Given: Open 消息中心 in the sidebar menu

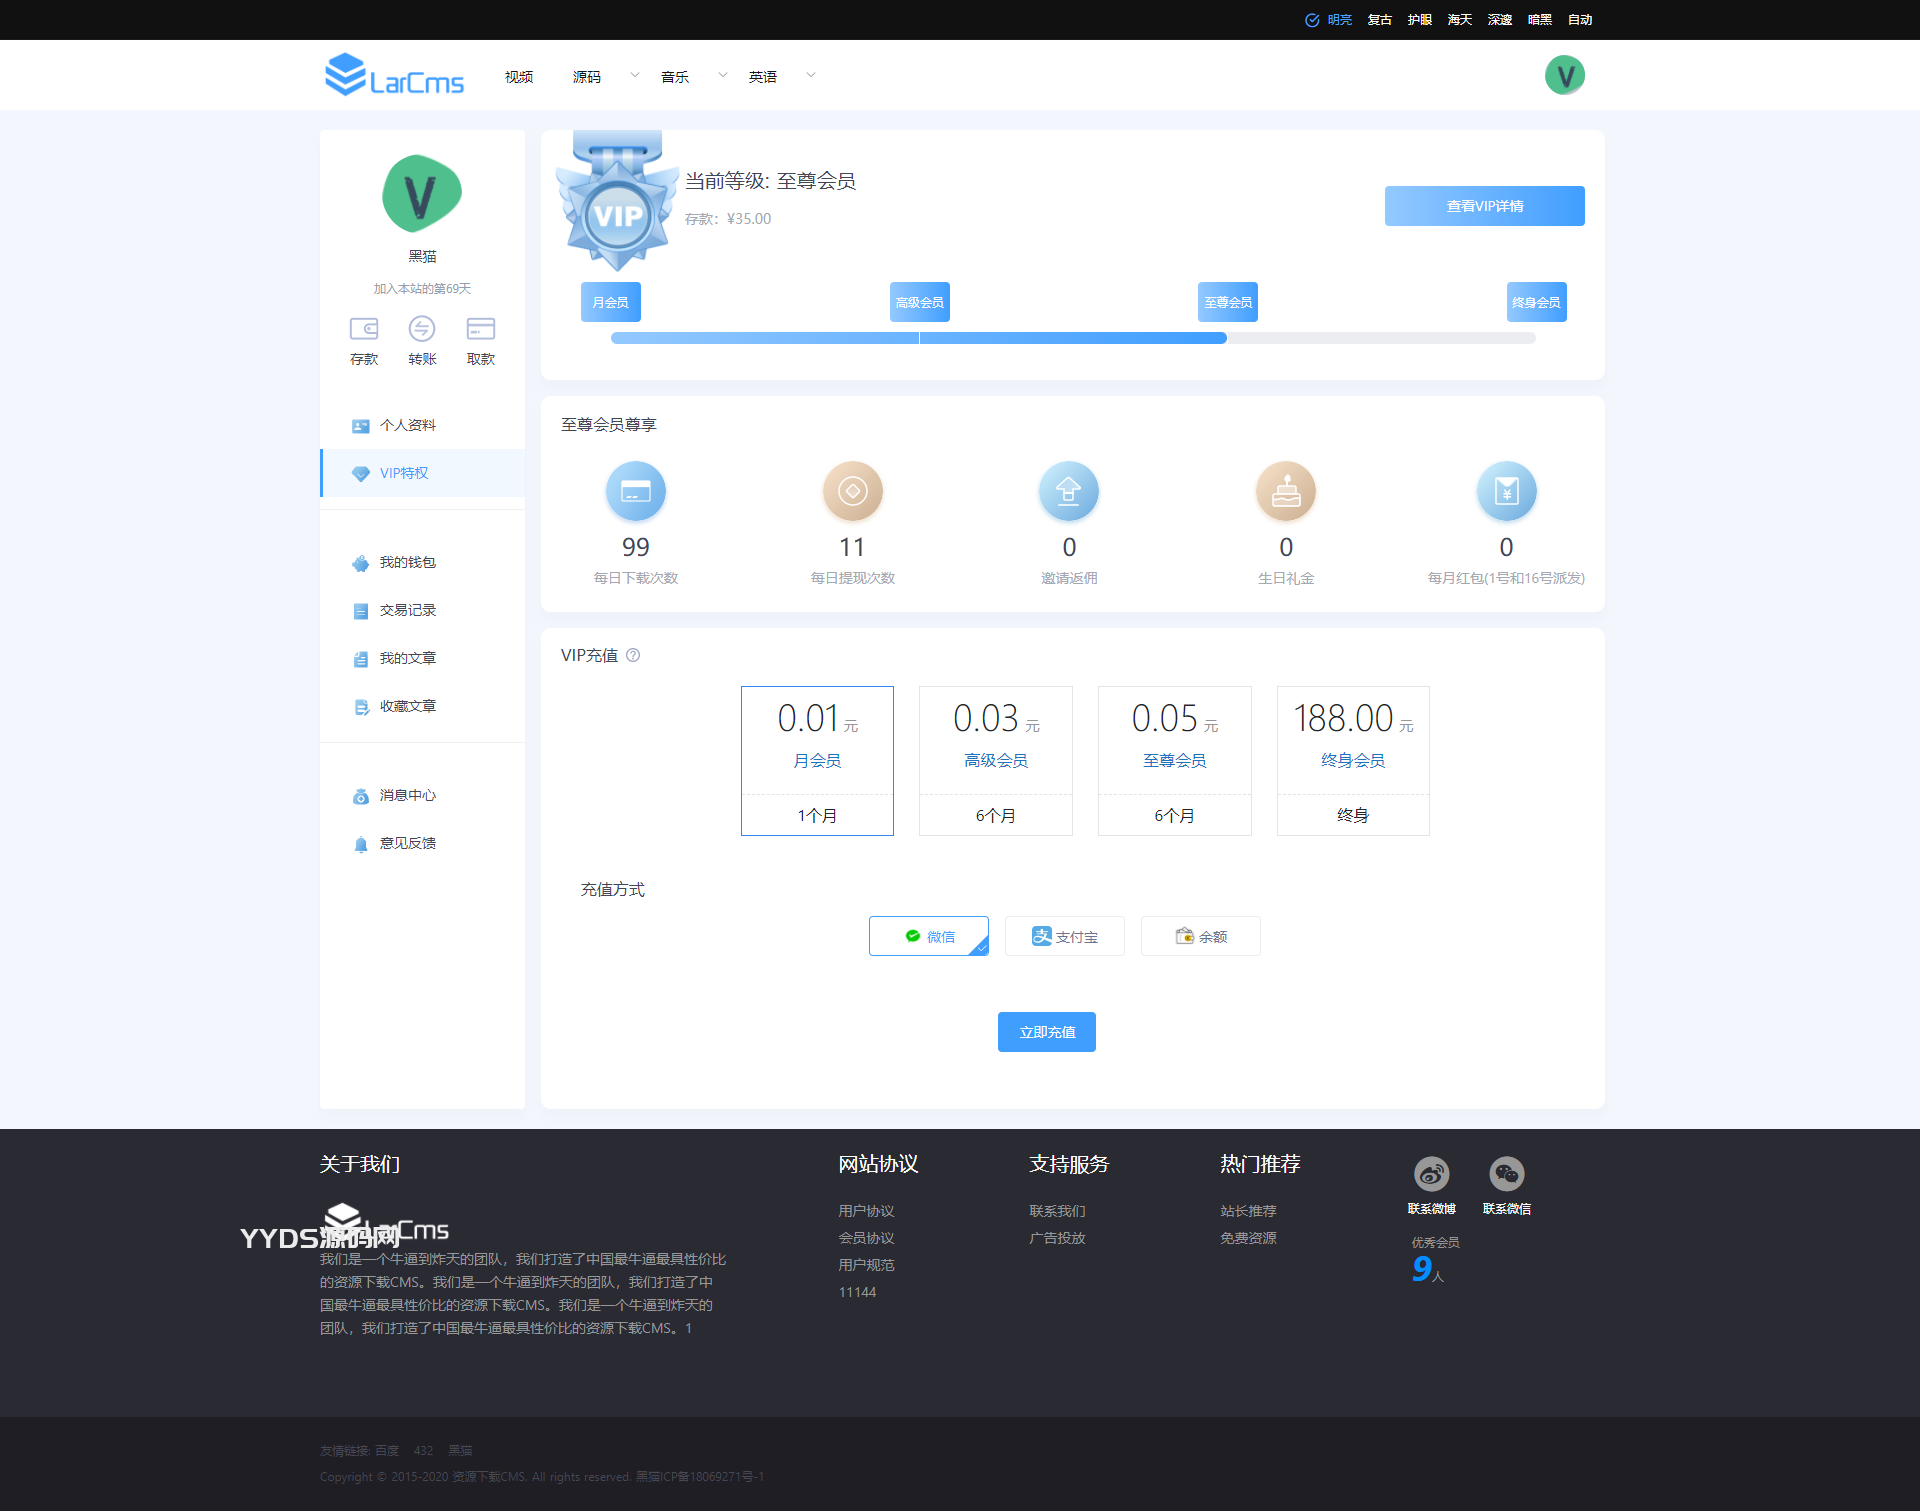Looking at the screenshot, I should [x=408, y=796].
